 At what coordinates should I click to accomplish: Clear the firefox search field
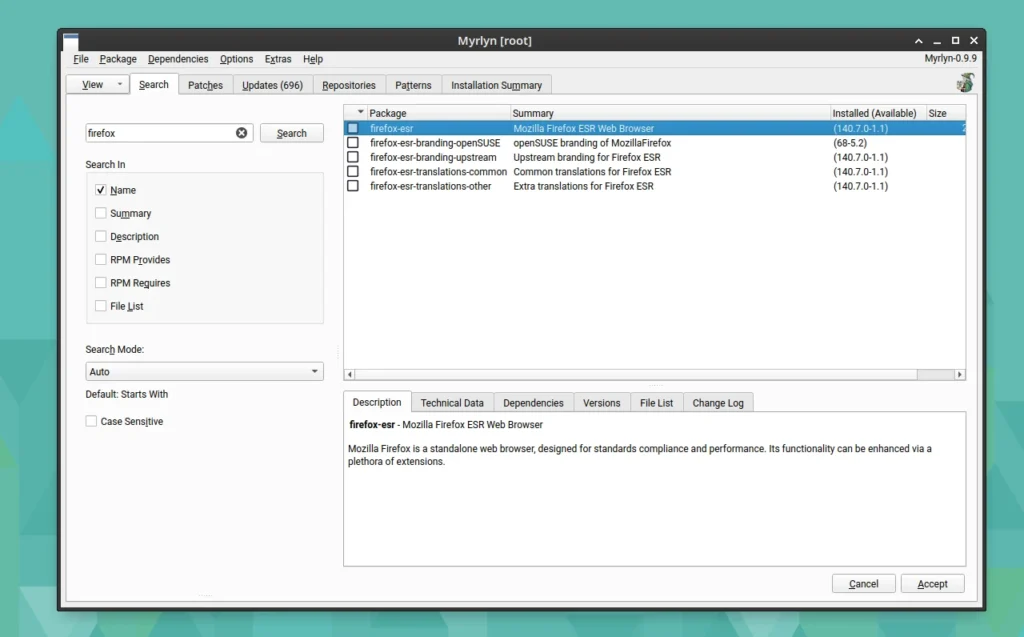coord(240,132)
